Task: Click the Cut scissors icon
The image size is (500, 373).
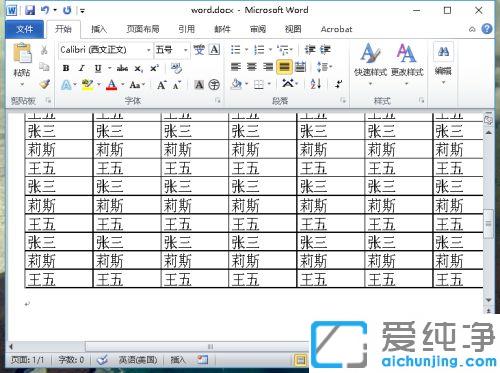Action: [44, 50]
